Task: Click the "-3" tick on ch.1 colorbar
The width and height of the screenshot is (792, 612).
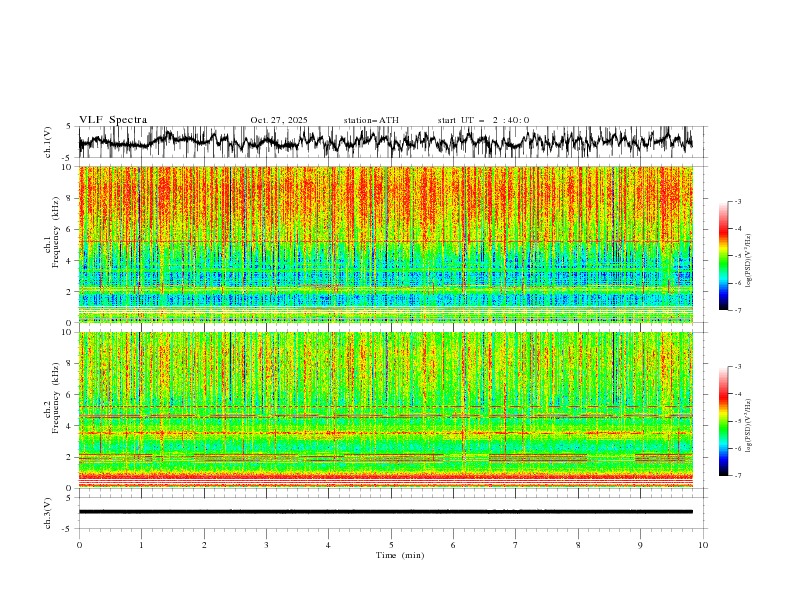Action: [x=738, y=202]
